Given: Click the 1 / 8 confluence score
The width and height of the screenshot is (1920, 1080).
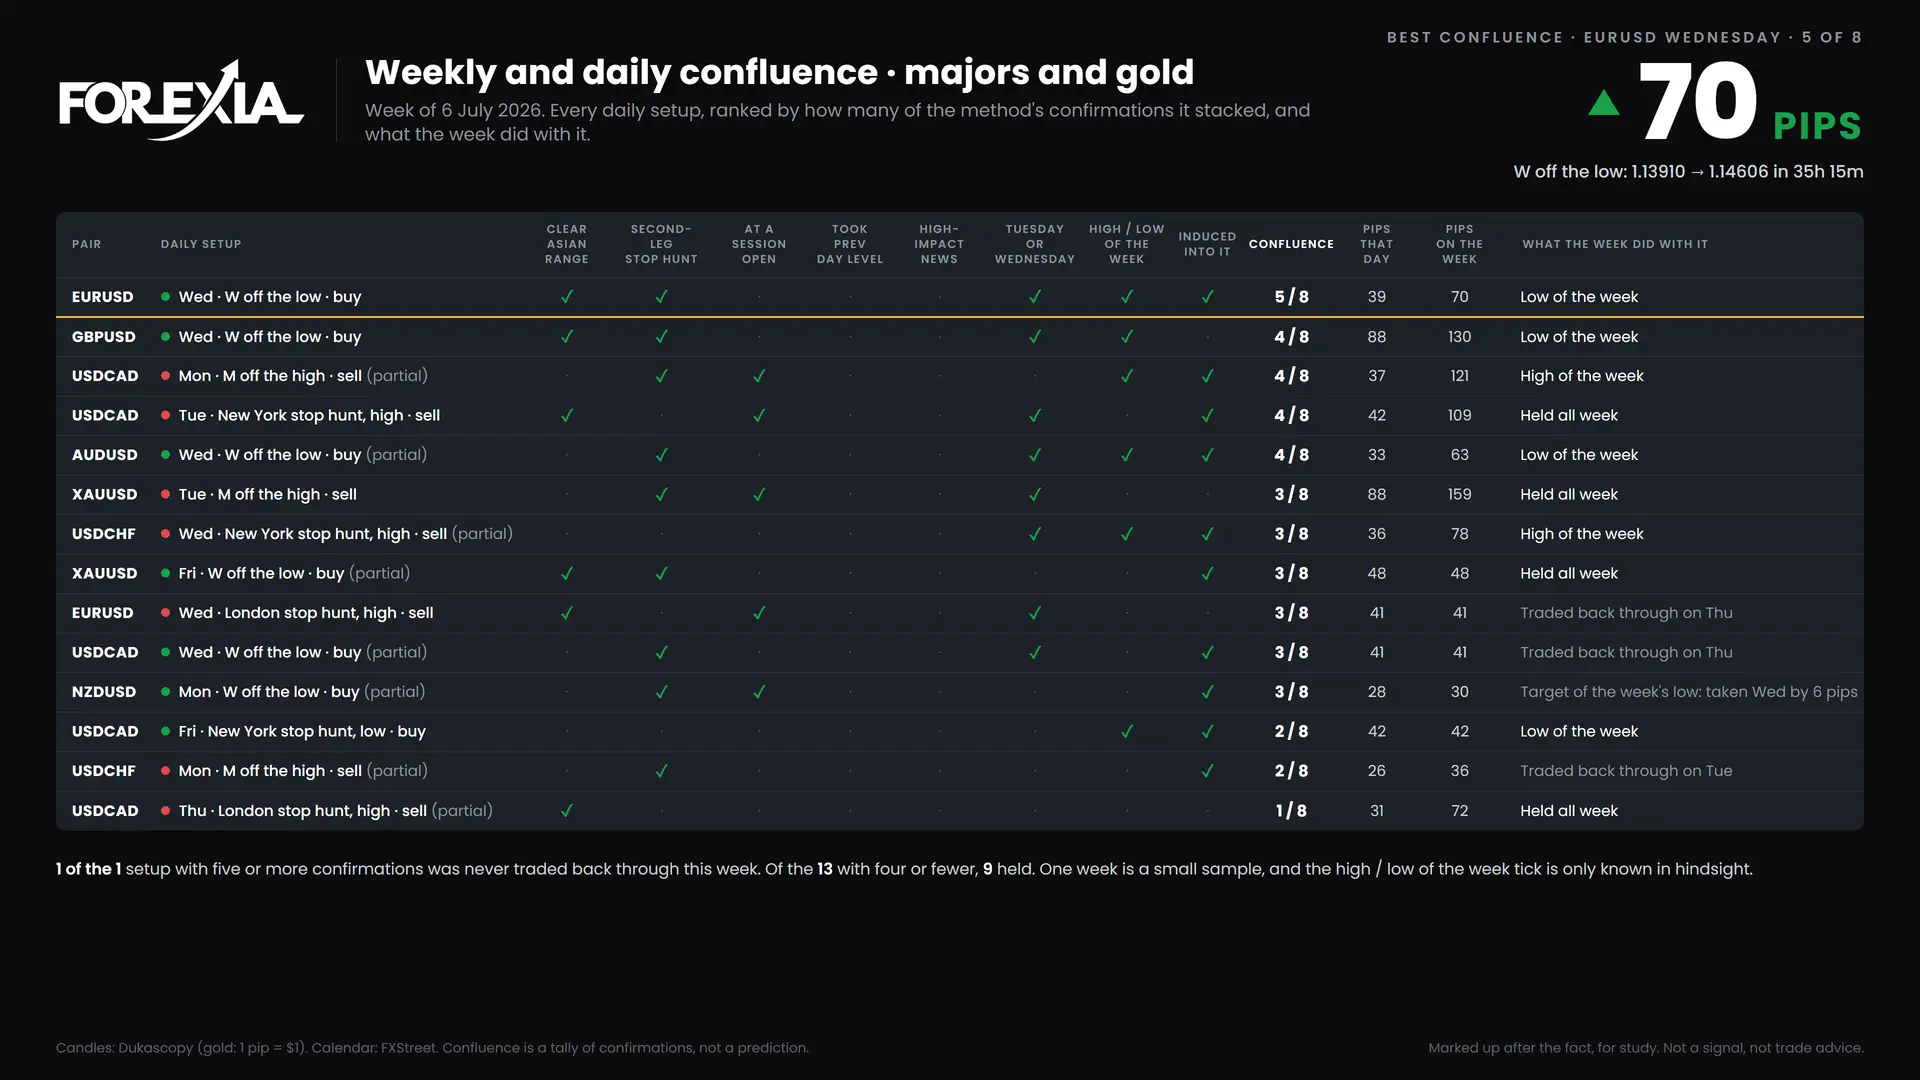Looking at the screenshot, I should click(x=1291, y=811).
